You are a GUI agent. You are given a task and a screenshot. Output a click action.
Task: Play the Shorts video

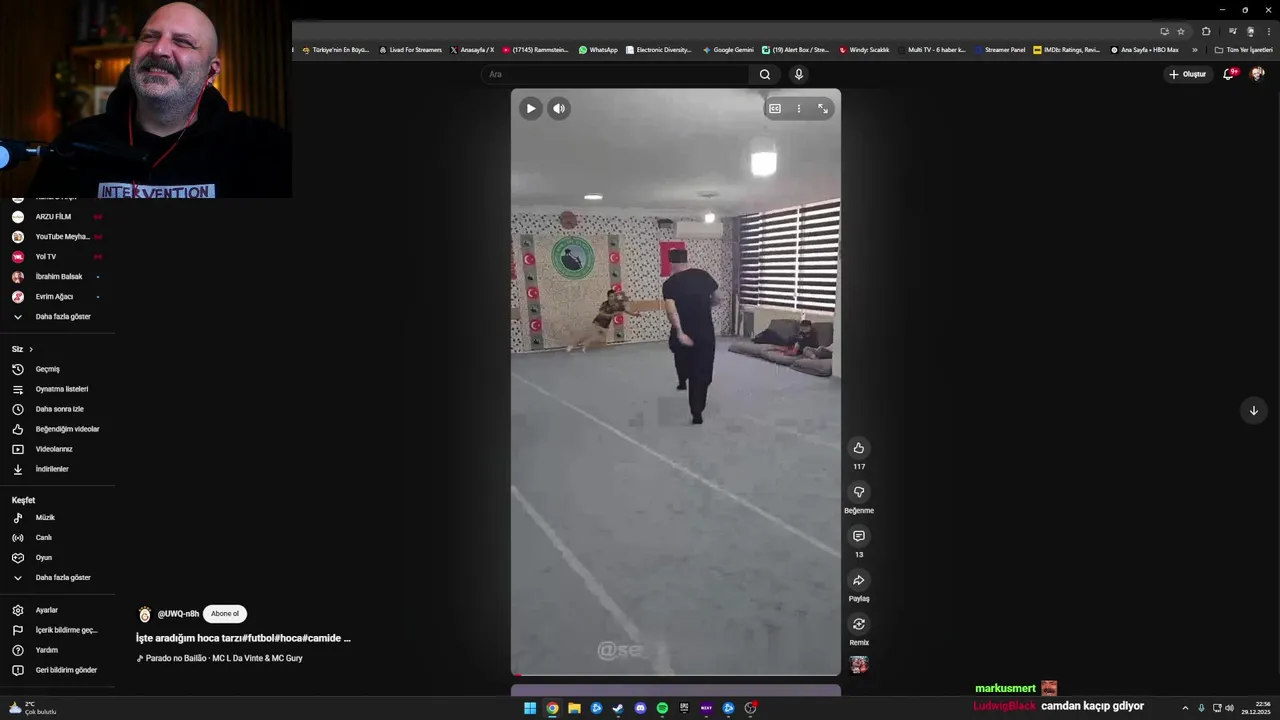pyautogui.click(x=531, y=108)
